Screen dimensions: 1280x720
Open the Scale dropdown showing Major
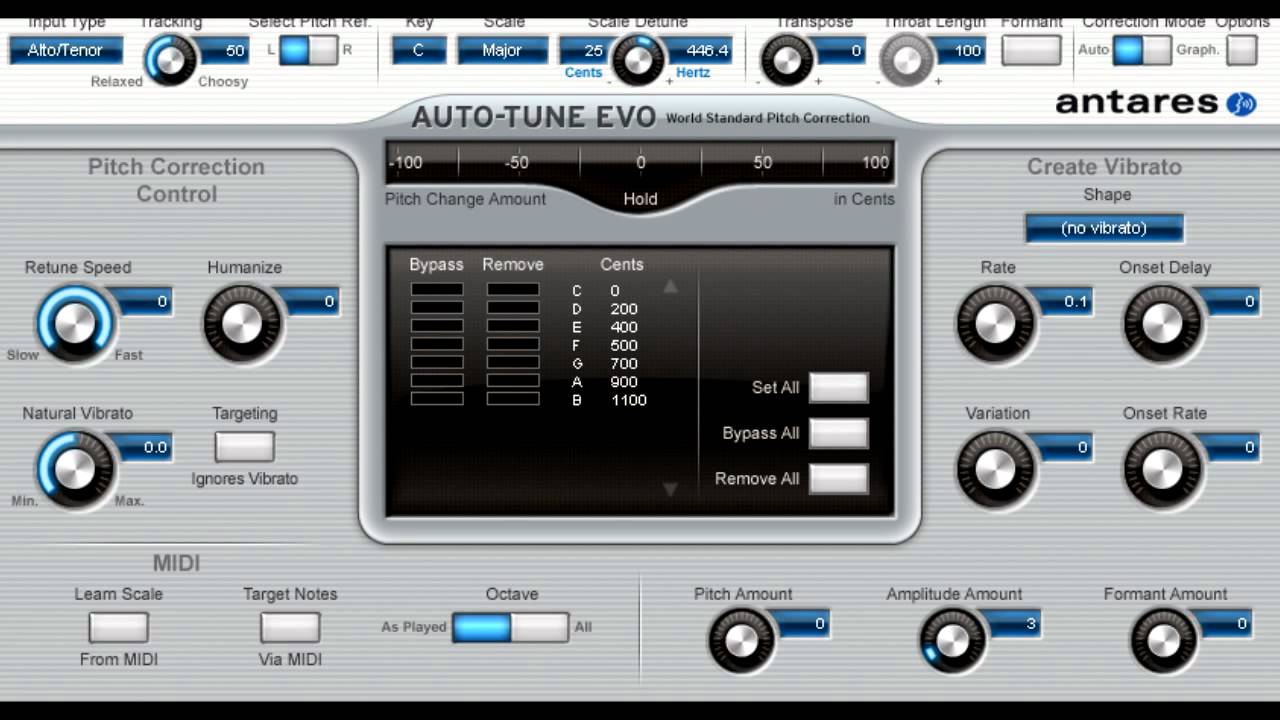[503, 50]
